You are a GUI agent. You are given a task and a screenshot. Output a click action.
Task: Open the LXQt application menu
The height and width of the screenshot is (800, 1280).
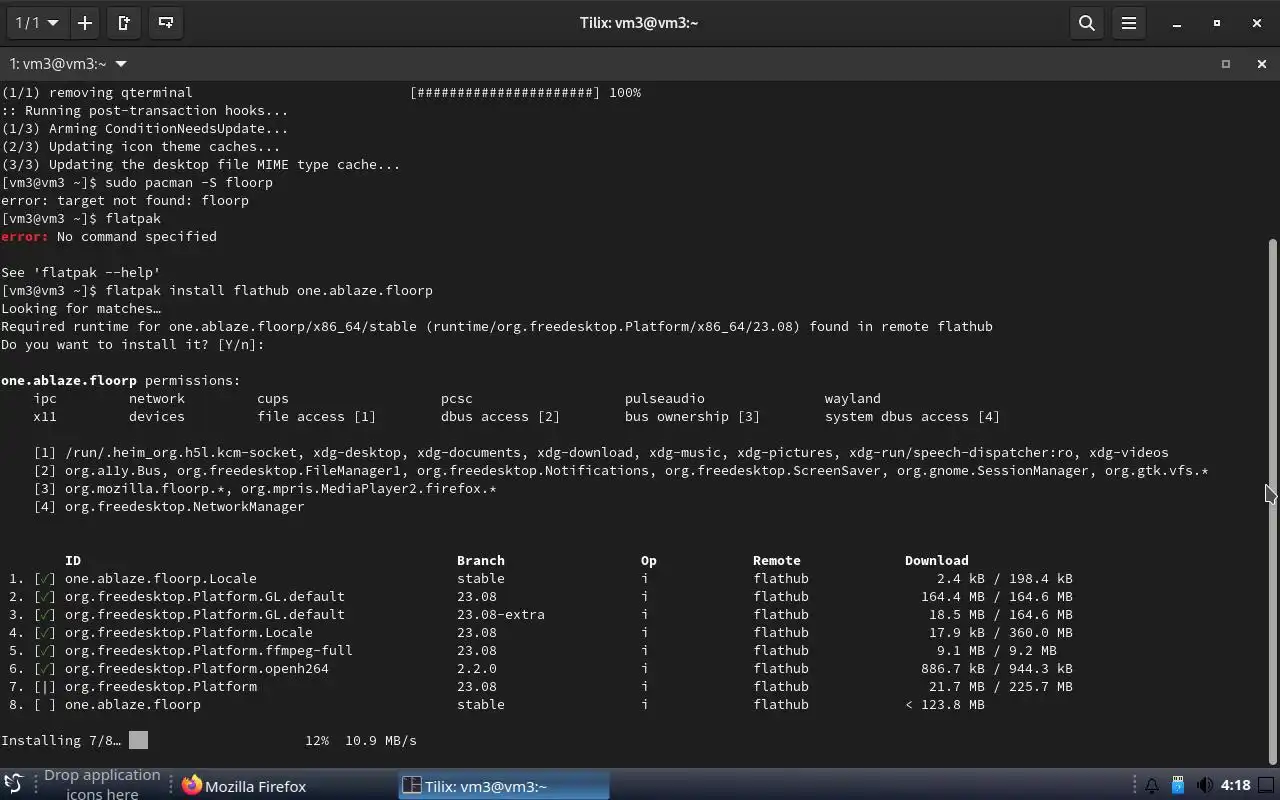pos(13,784)
